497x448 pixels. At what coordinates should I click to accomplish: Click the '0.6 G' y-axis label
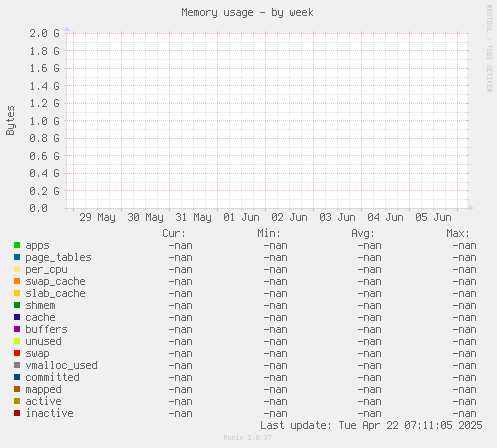[x=44, y=156]
